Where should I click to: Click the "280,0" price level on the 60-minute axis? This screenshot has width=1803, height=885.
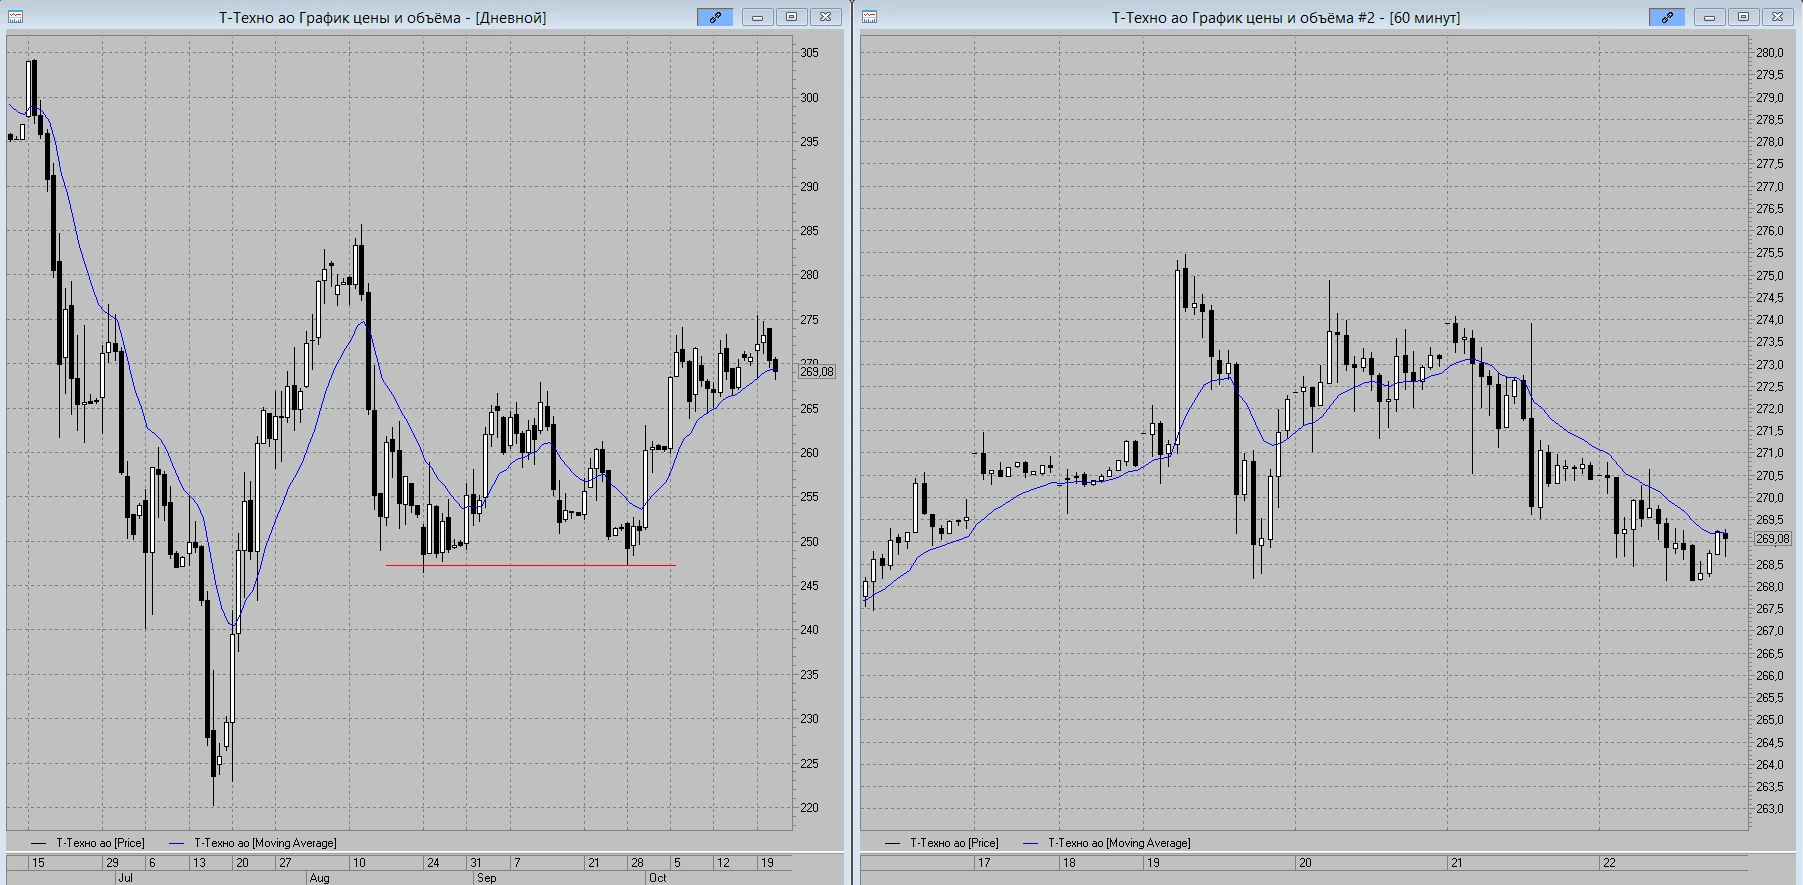click(x=1770, y=53)
